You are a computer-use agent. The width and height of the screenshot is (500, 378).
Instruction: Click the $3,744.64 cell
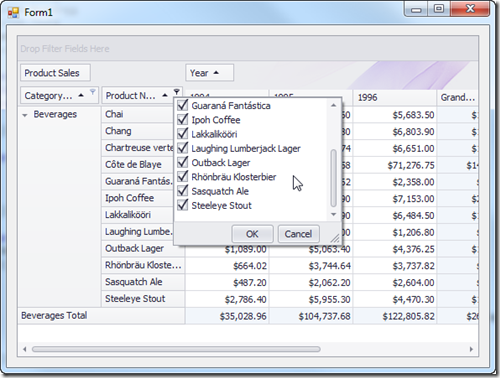311,266
